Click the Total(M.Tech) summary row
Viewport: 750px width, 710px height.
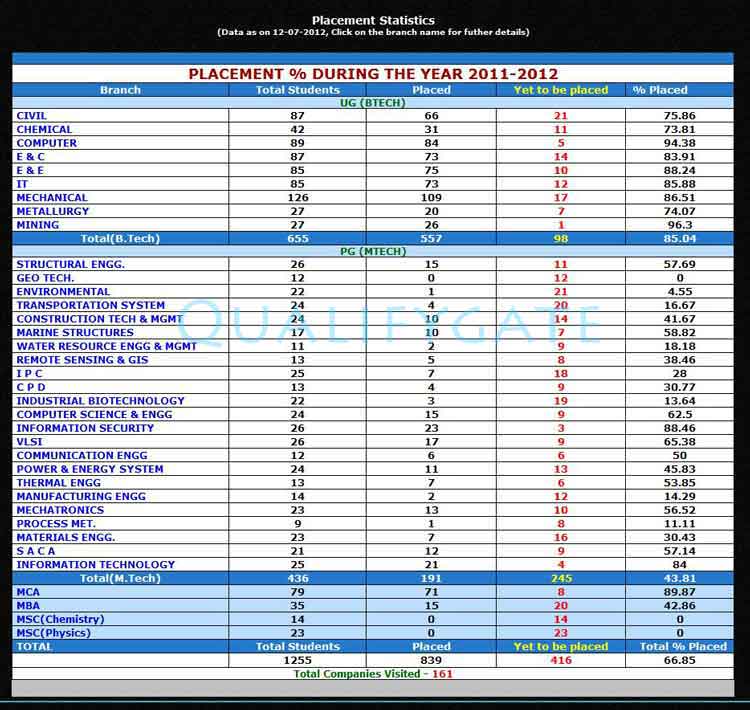120,579
